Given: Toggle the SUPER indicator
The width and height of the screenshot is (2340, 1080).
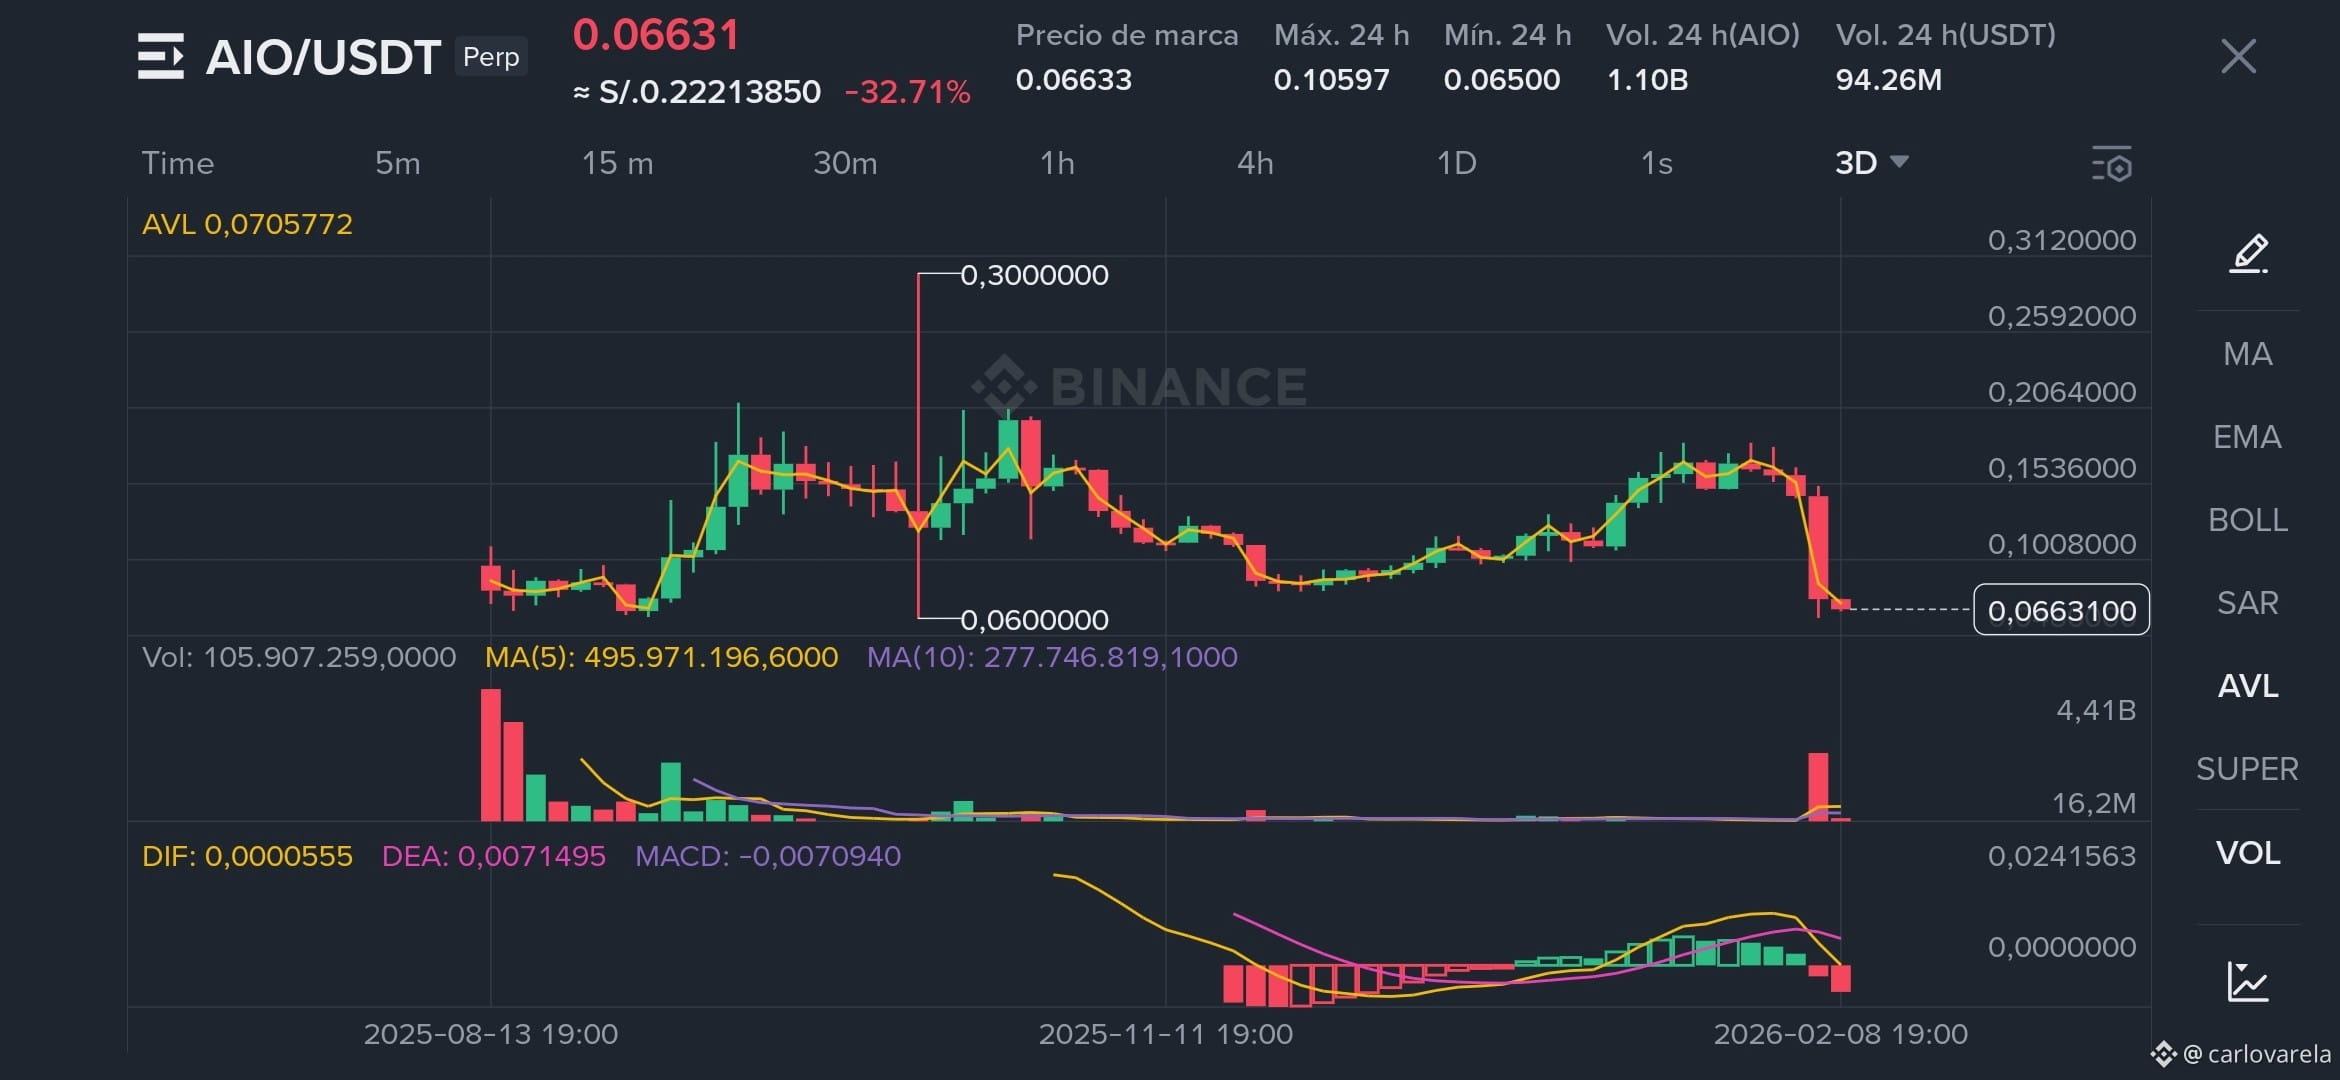Looking at the screenshot, I should coord(2248,769).
